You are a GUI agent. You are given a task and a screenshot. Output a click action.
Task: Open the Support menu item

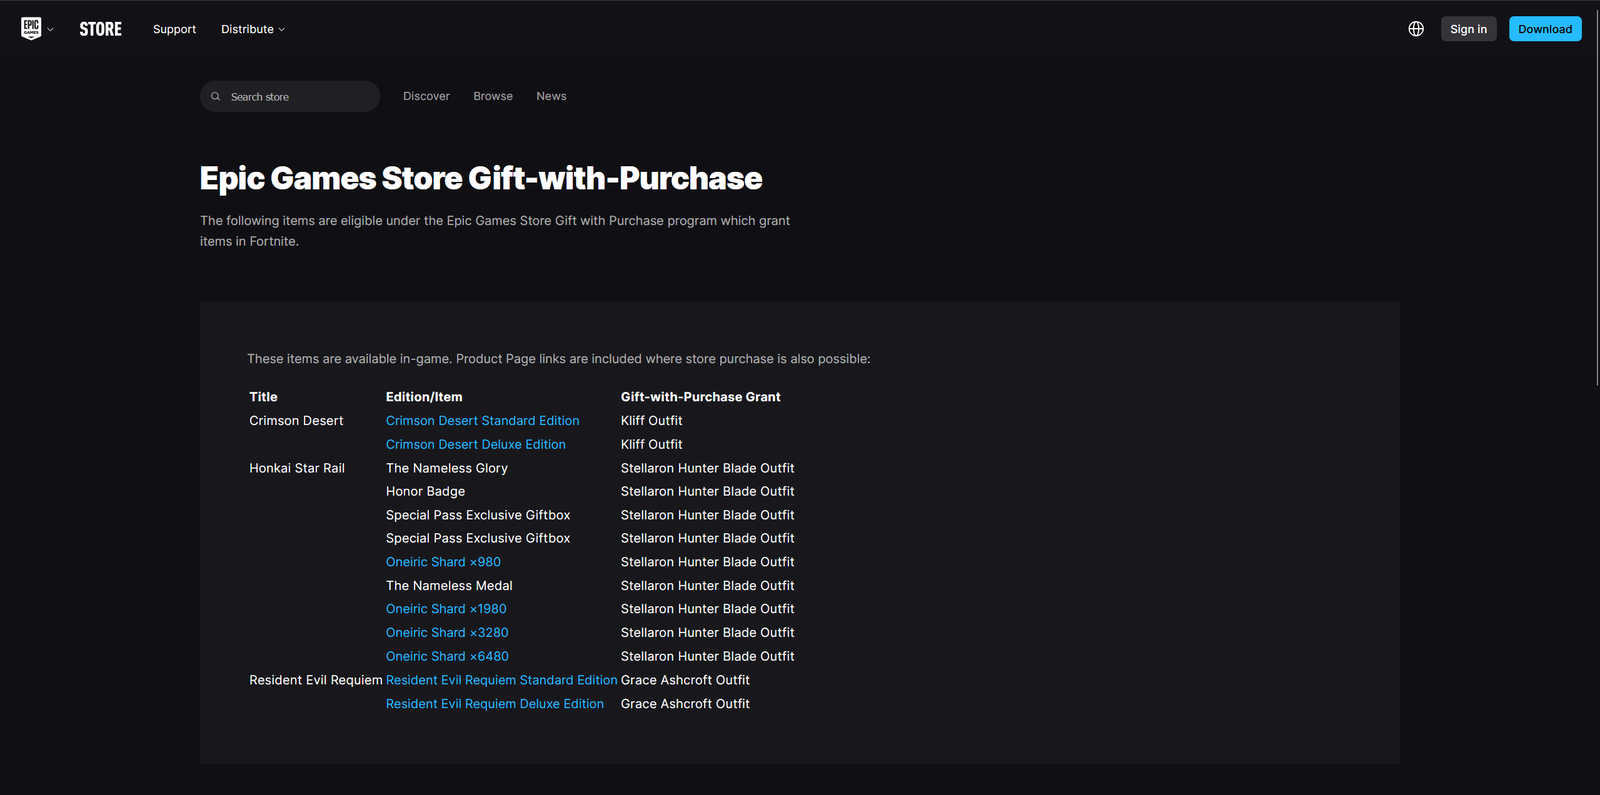click(174, 29)
